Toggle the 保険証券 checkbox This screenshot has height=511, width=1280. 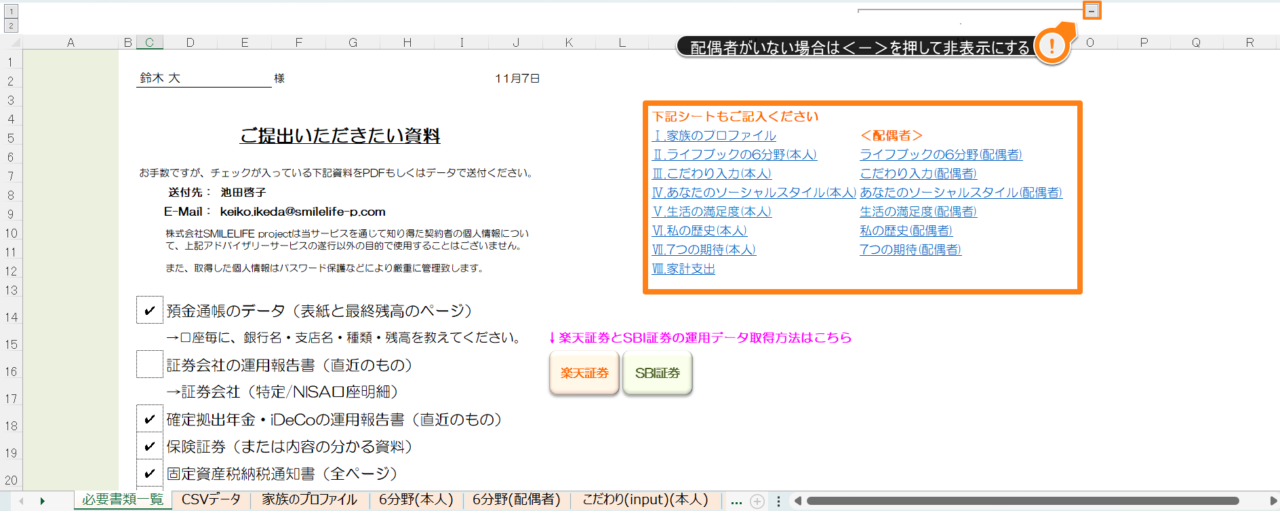coord(149,446)
